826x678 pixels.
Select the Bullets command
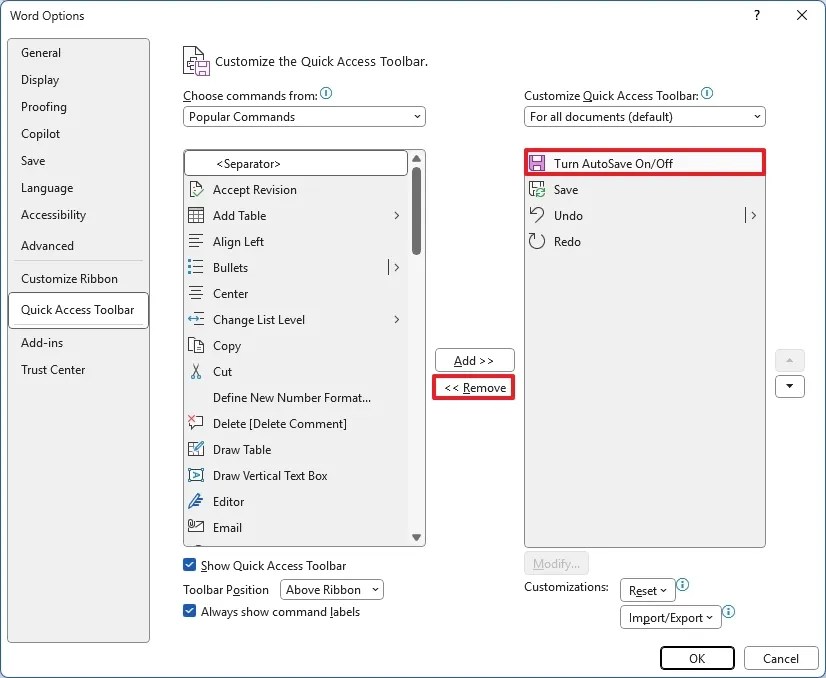[x=229, y=267]
